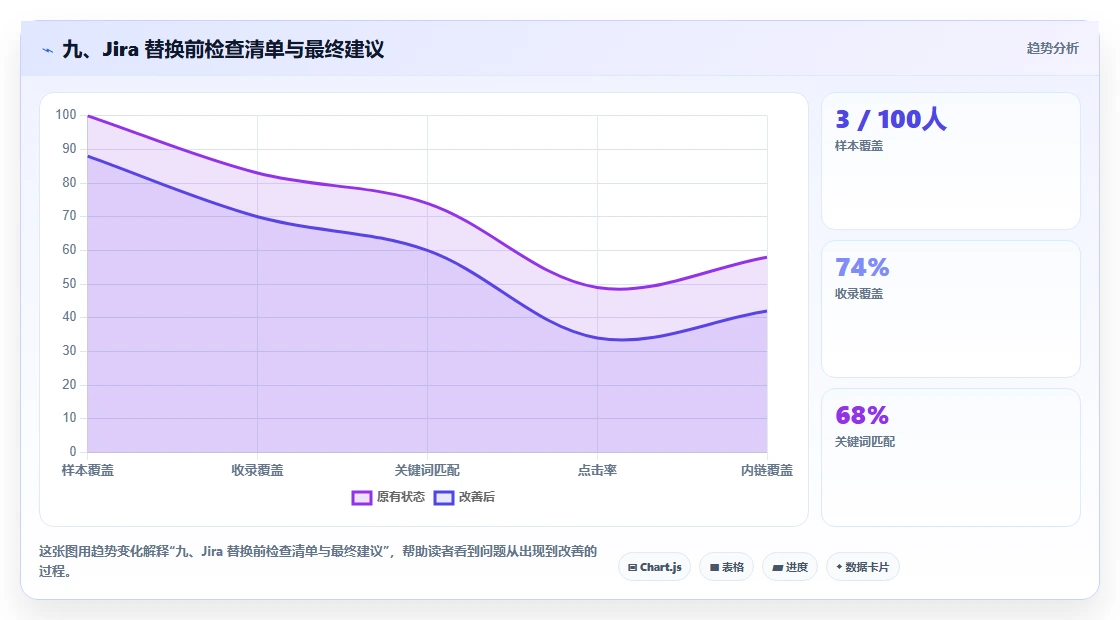Click the 收录覆盖 x-axis label
The width and height of the screenshot is (1120, 620).
coord(257,470)
